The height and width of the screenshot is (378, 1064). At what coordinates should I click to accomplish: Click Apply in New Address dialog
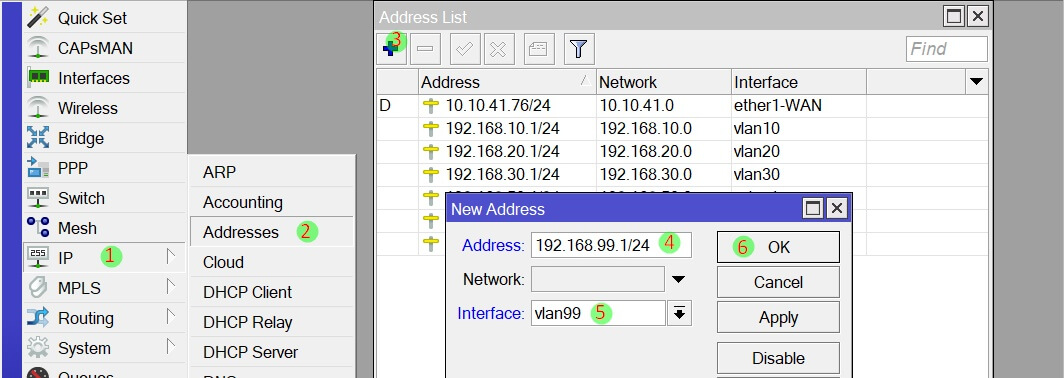(x=778, y=317)
